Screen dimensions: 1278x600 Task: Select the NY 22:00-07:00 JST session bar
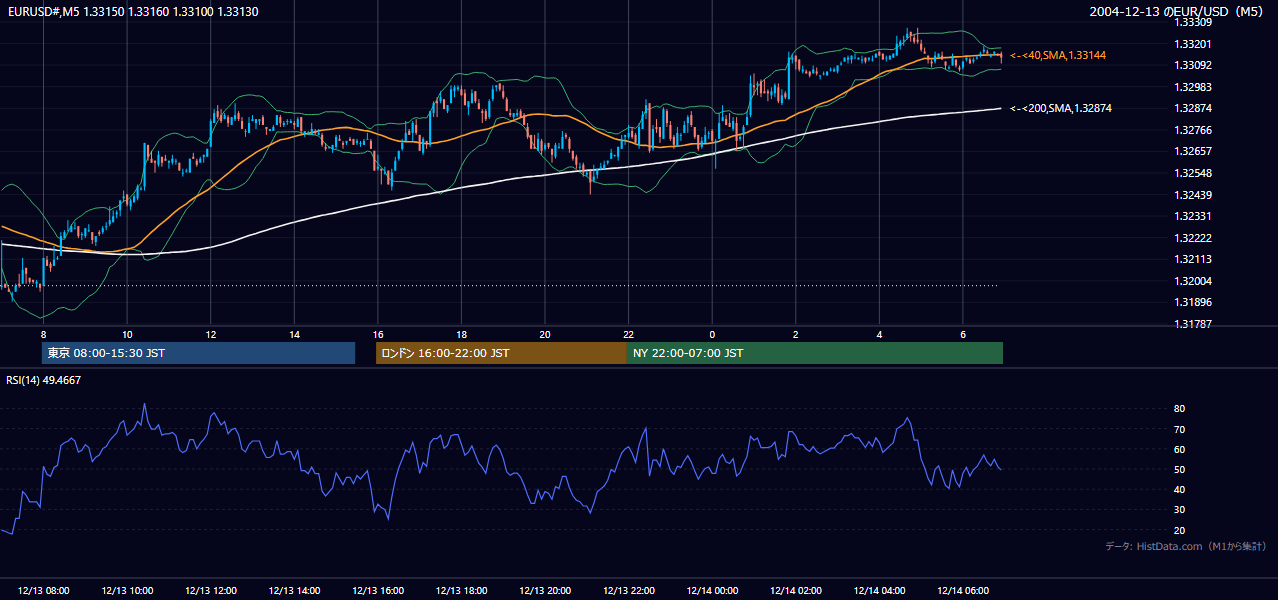point(815,353)
